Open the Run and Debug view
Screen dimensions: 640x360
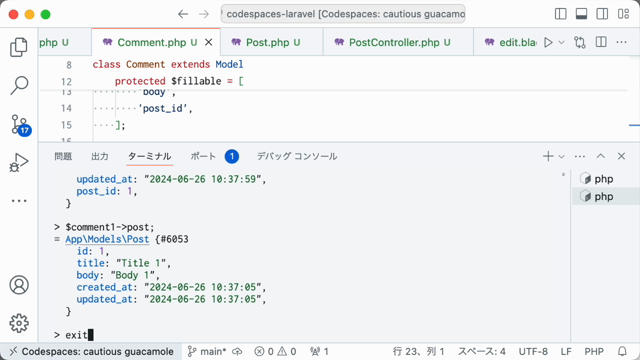click(19, 162)
